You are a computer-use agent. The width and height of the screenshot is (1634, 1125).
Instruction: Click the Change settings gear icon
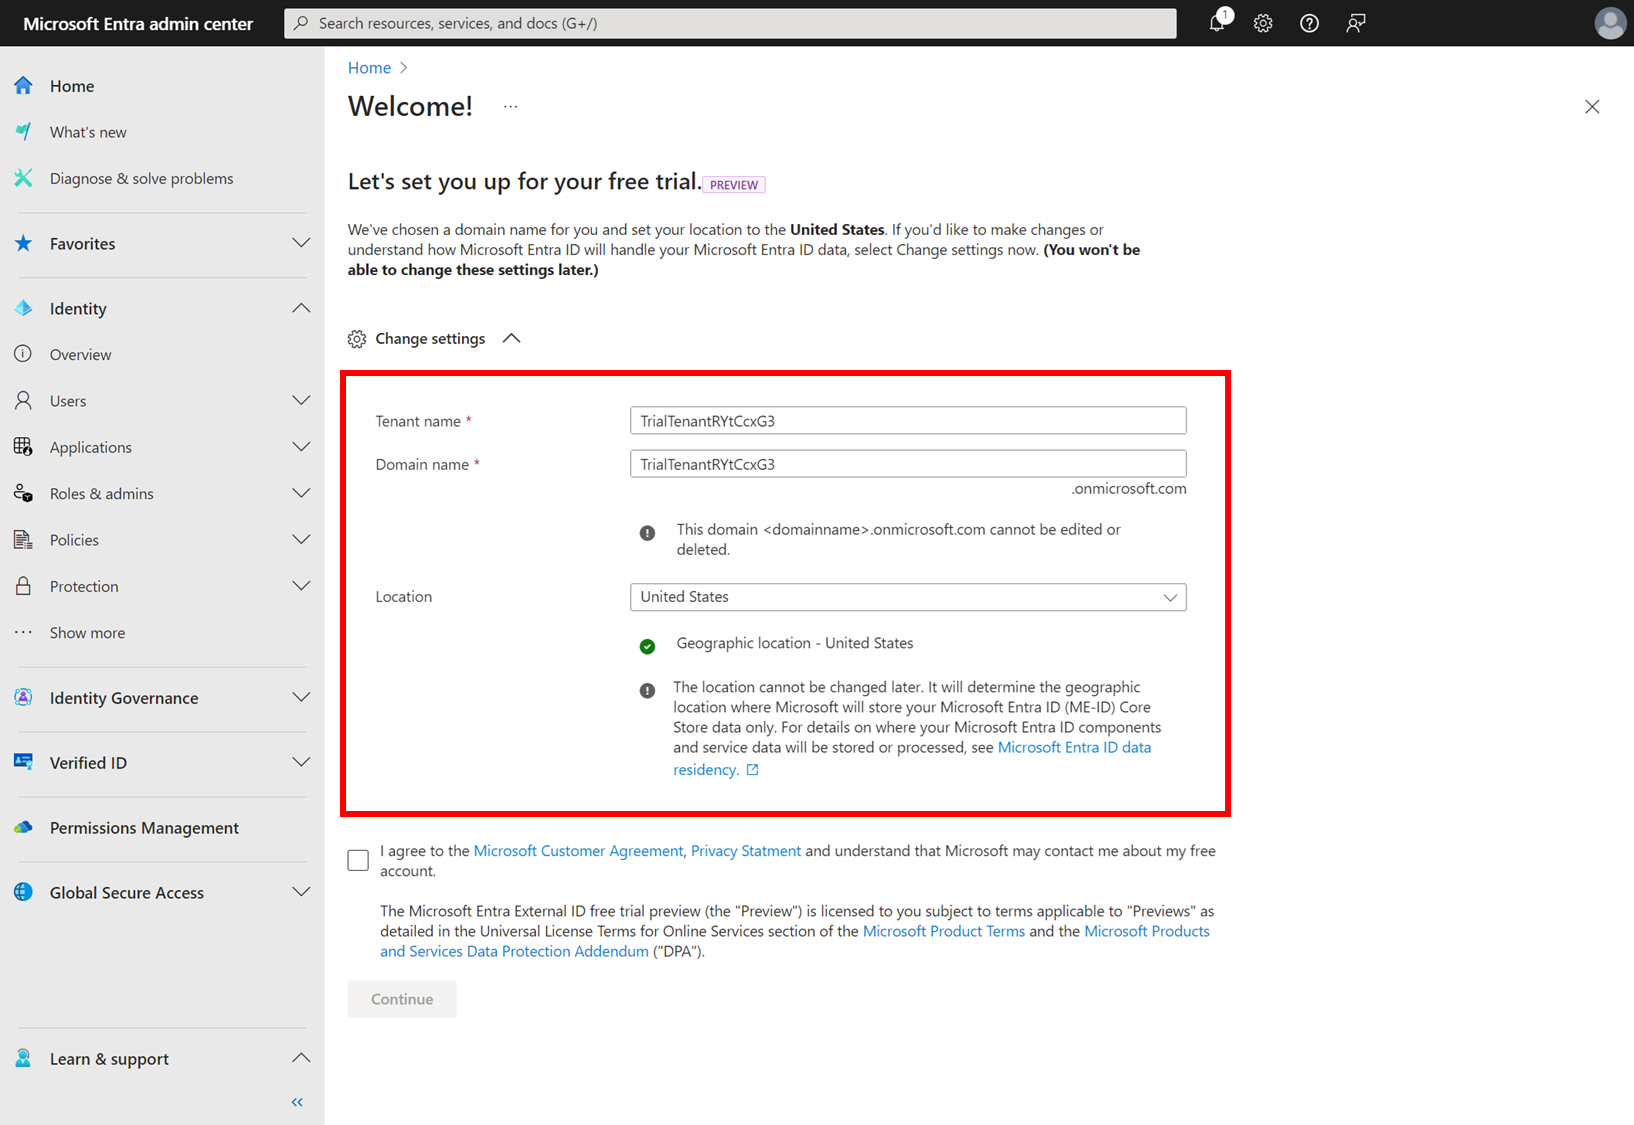click(357, 339)
